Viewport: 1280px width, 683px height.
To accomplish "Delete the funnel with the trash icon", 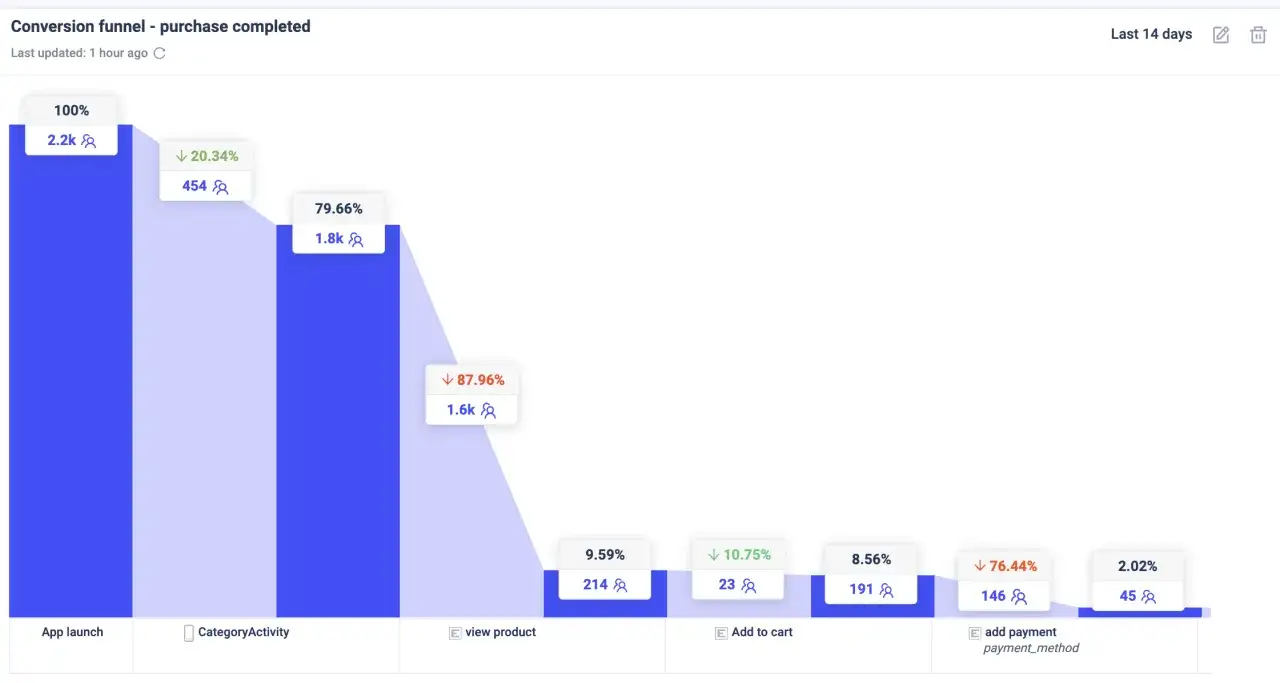I will [1258, 35].
